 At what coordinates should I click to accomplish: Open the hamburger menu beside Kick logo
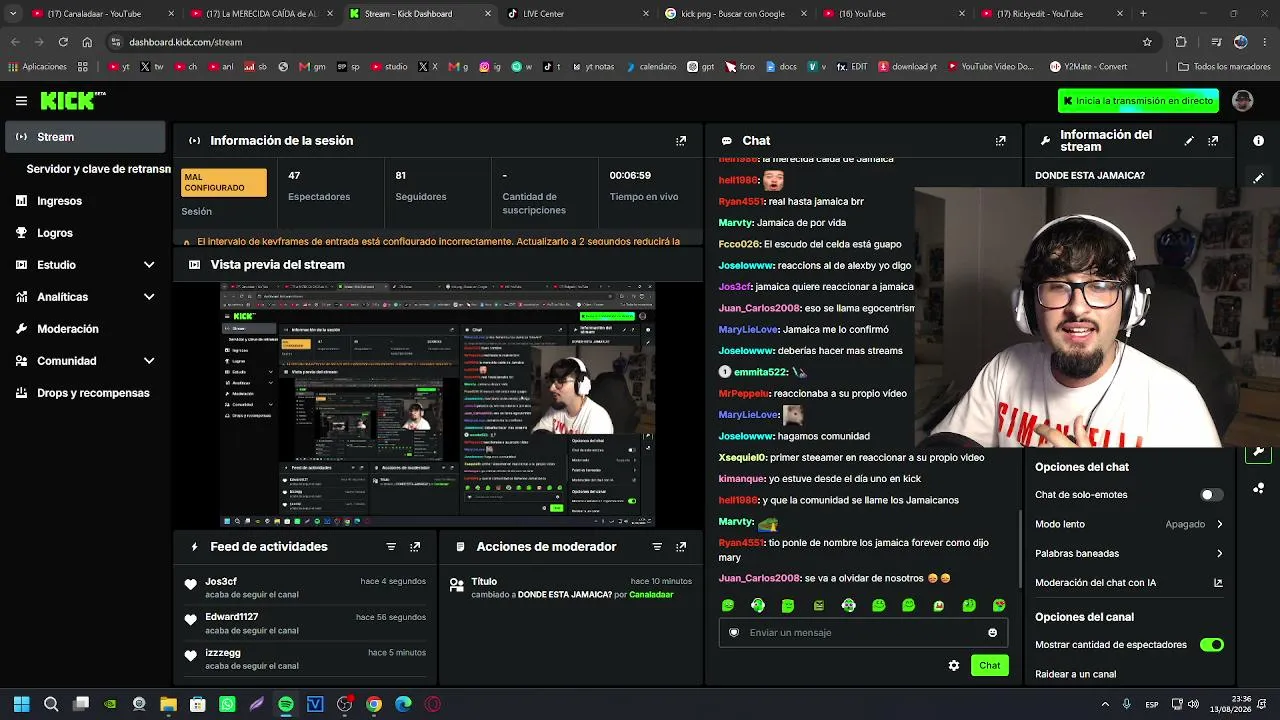coord(21,100)
